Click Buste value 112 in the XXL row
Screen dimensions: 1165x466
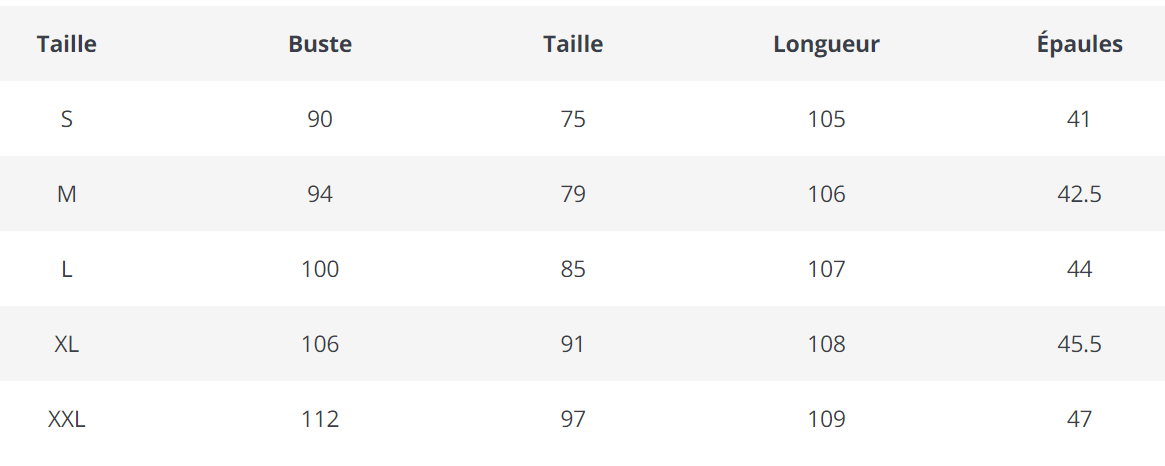320,419
